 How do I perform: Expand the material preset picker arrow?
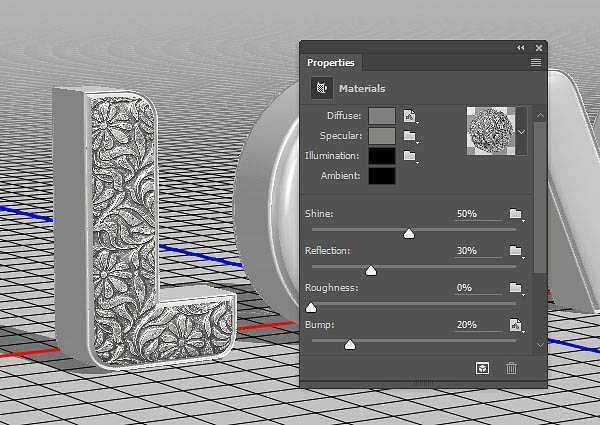click(x=521, y=132)
